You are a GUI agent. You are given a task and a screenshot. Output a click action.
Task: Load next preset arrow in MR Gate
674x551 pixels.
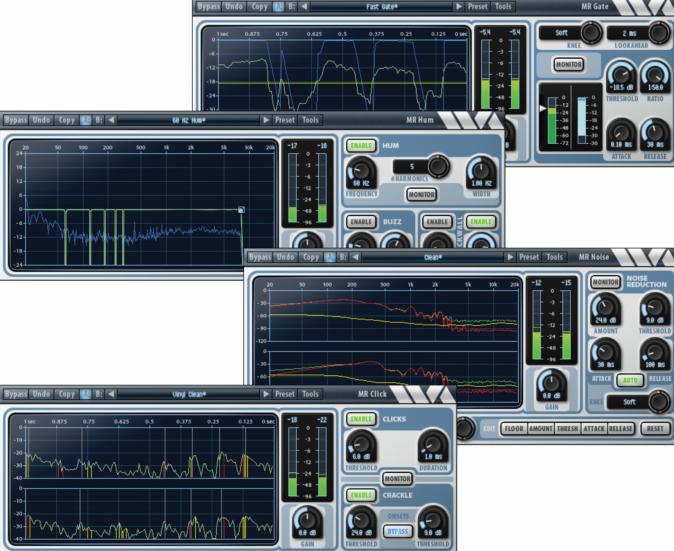point(459,6)
